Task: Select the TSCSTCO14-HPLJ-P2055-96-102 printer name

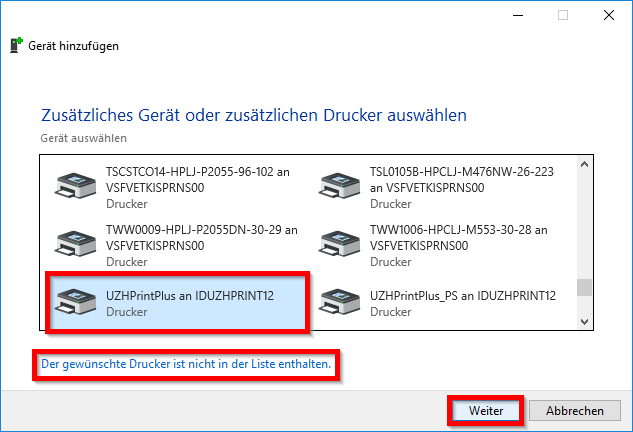Action: [201, 171]
